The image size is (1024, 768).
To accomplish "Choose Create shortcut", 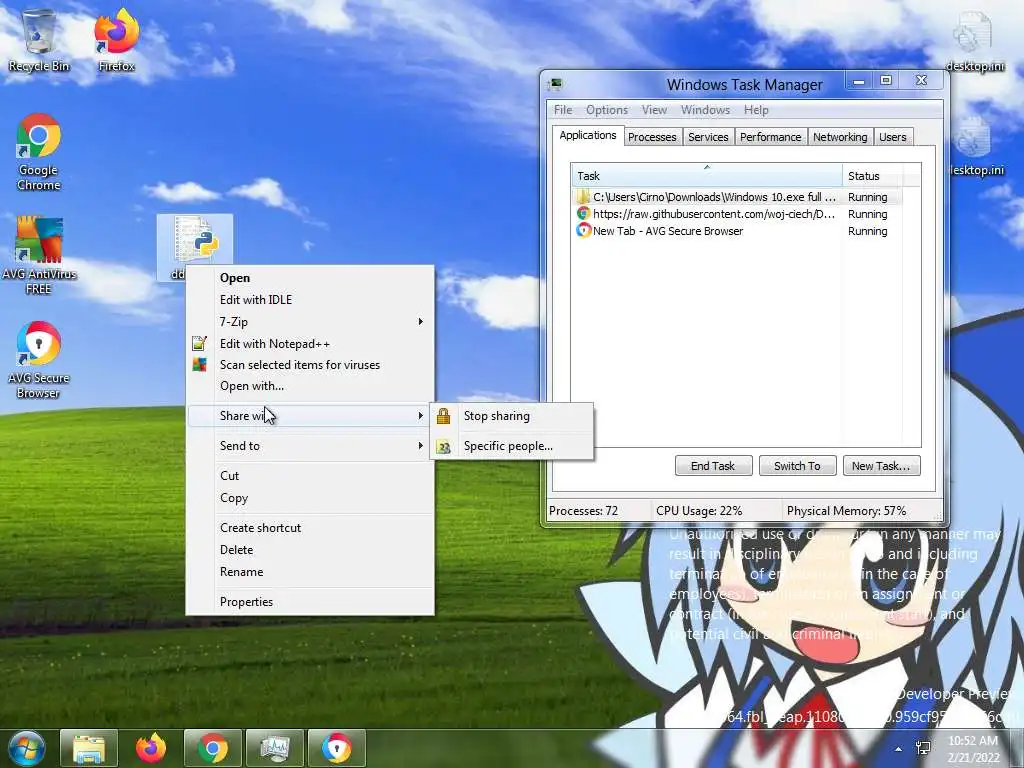I will pyautogui.click(x=310, y=528).
